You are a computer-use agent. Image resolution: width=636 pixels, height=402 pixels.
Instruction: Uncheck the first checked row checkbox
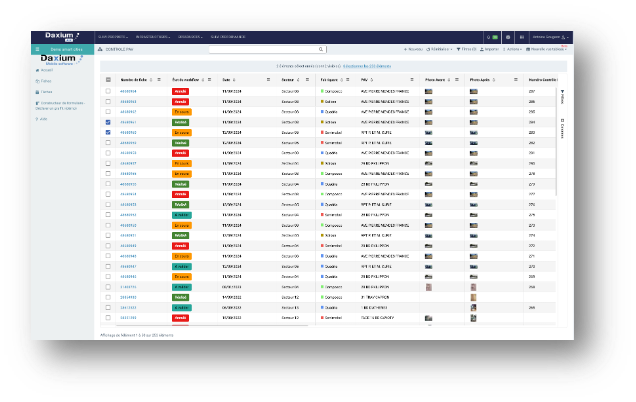[108, 122]
